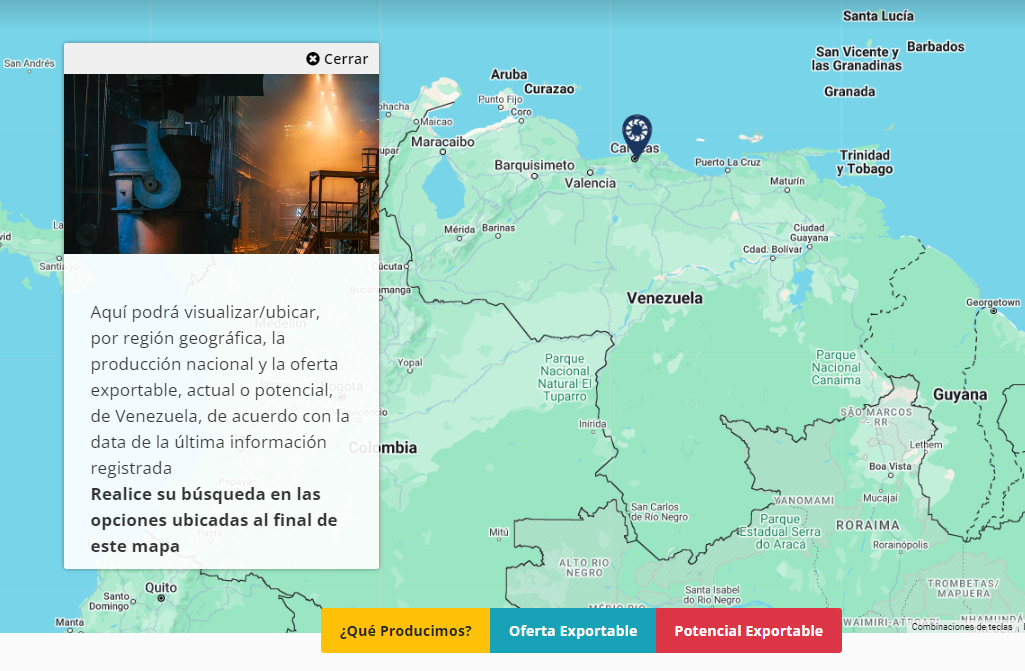Screen dimensions: 1025x671
Task: Click the Maracaibo city label
Action: (x=443, y=142)
